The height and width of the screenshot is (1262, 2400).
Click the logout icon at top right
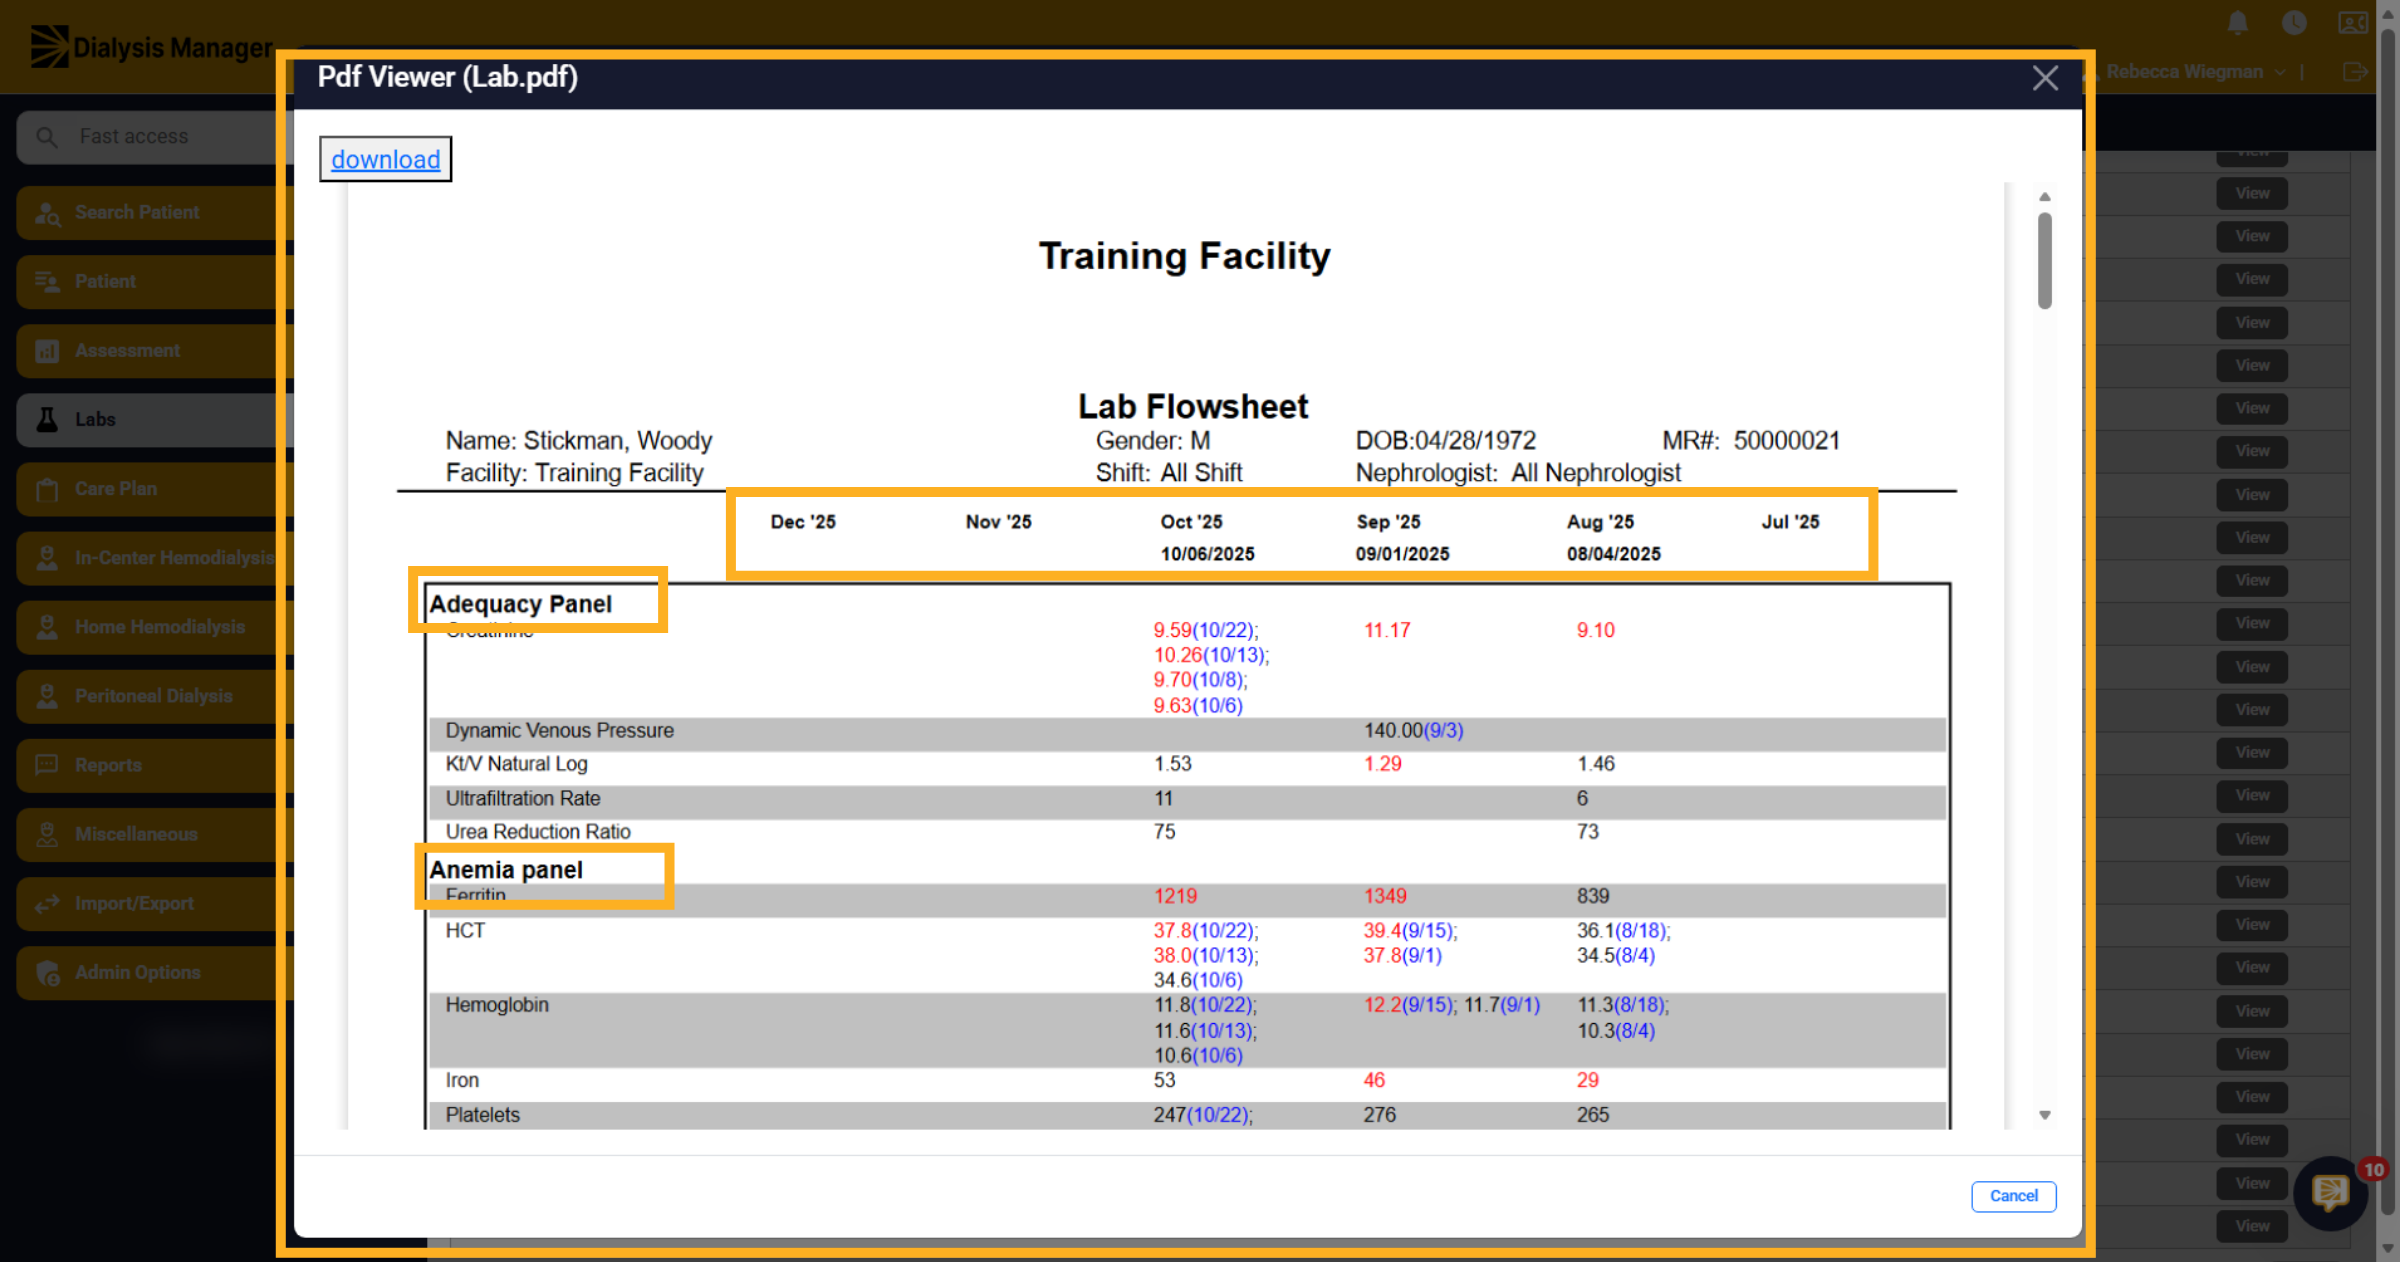pos(2355,72)
